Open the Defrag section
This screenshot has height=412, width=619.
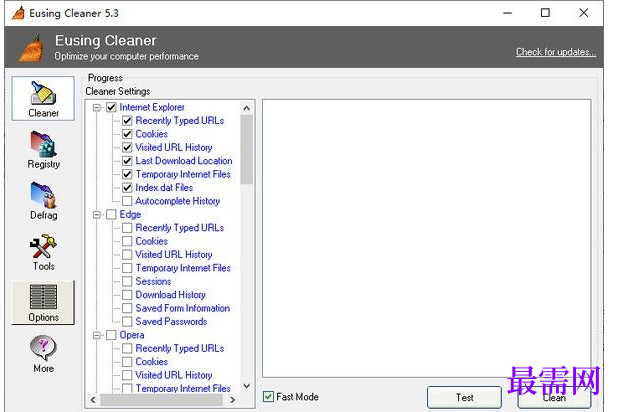pos(43,201)
